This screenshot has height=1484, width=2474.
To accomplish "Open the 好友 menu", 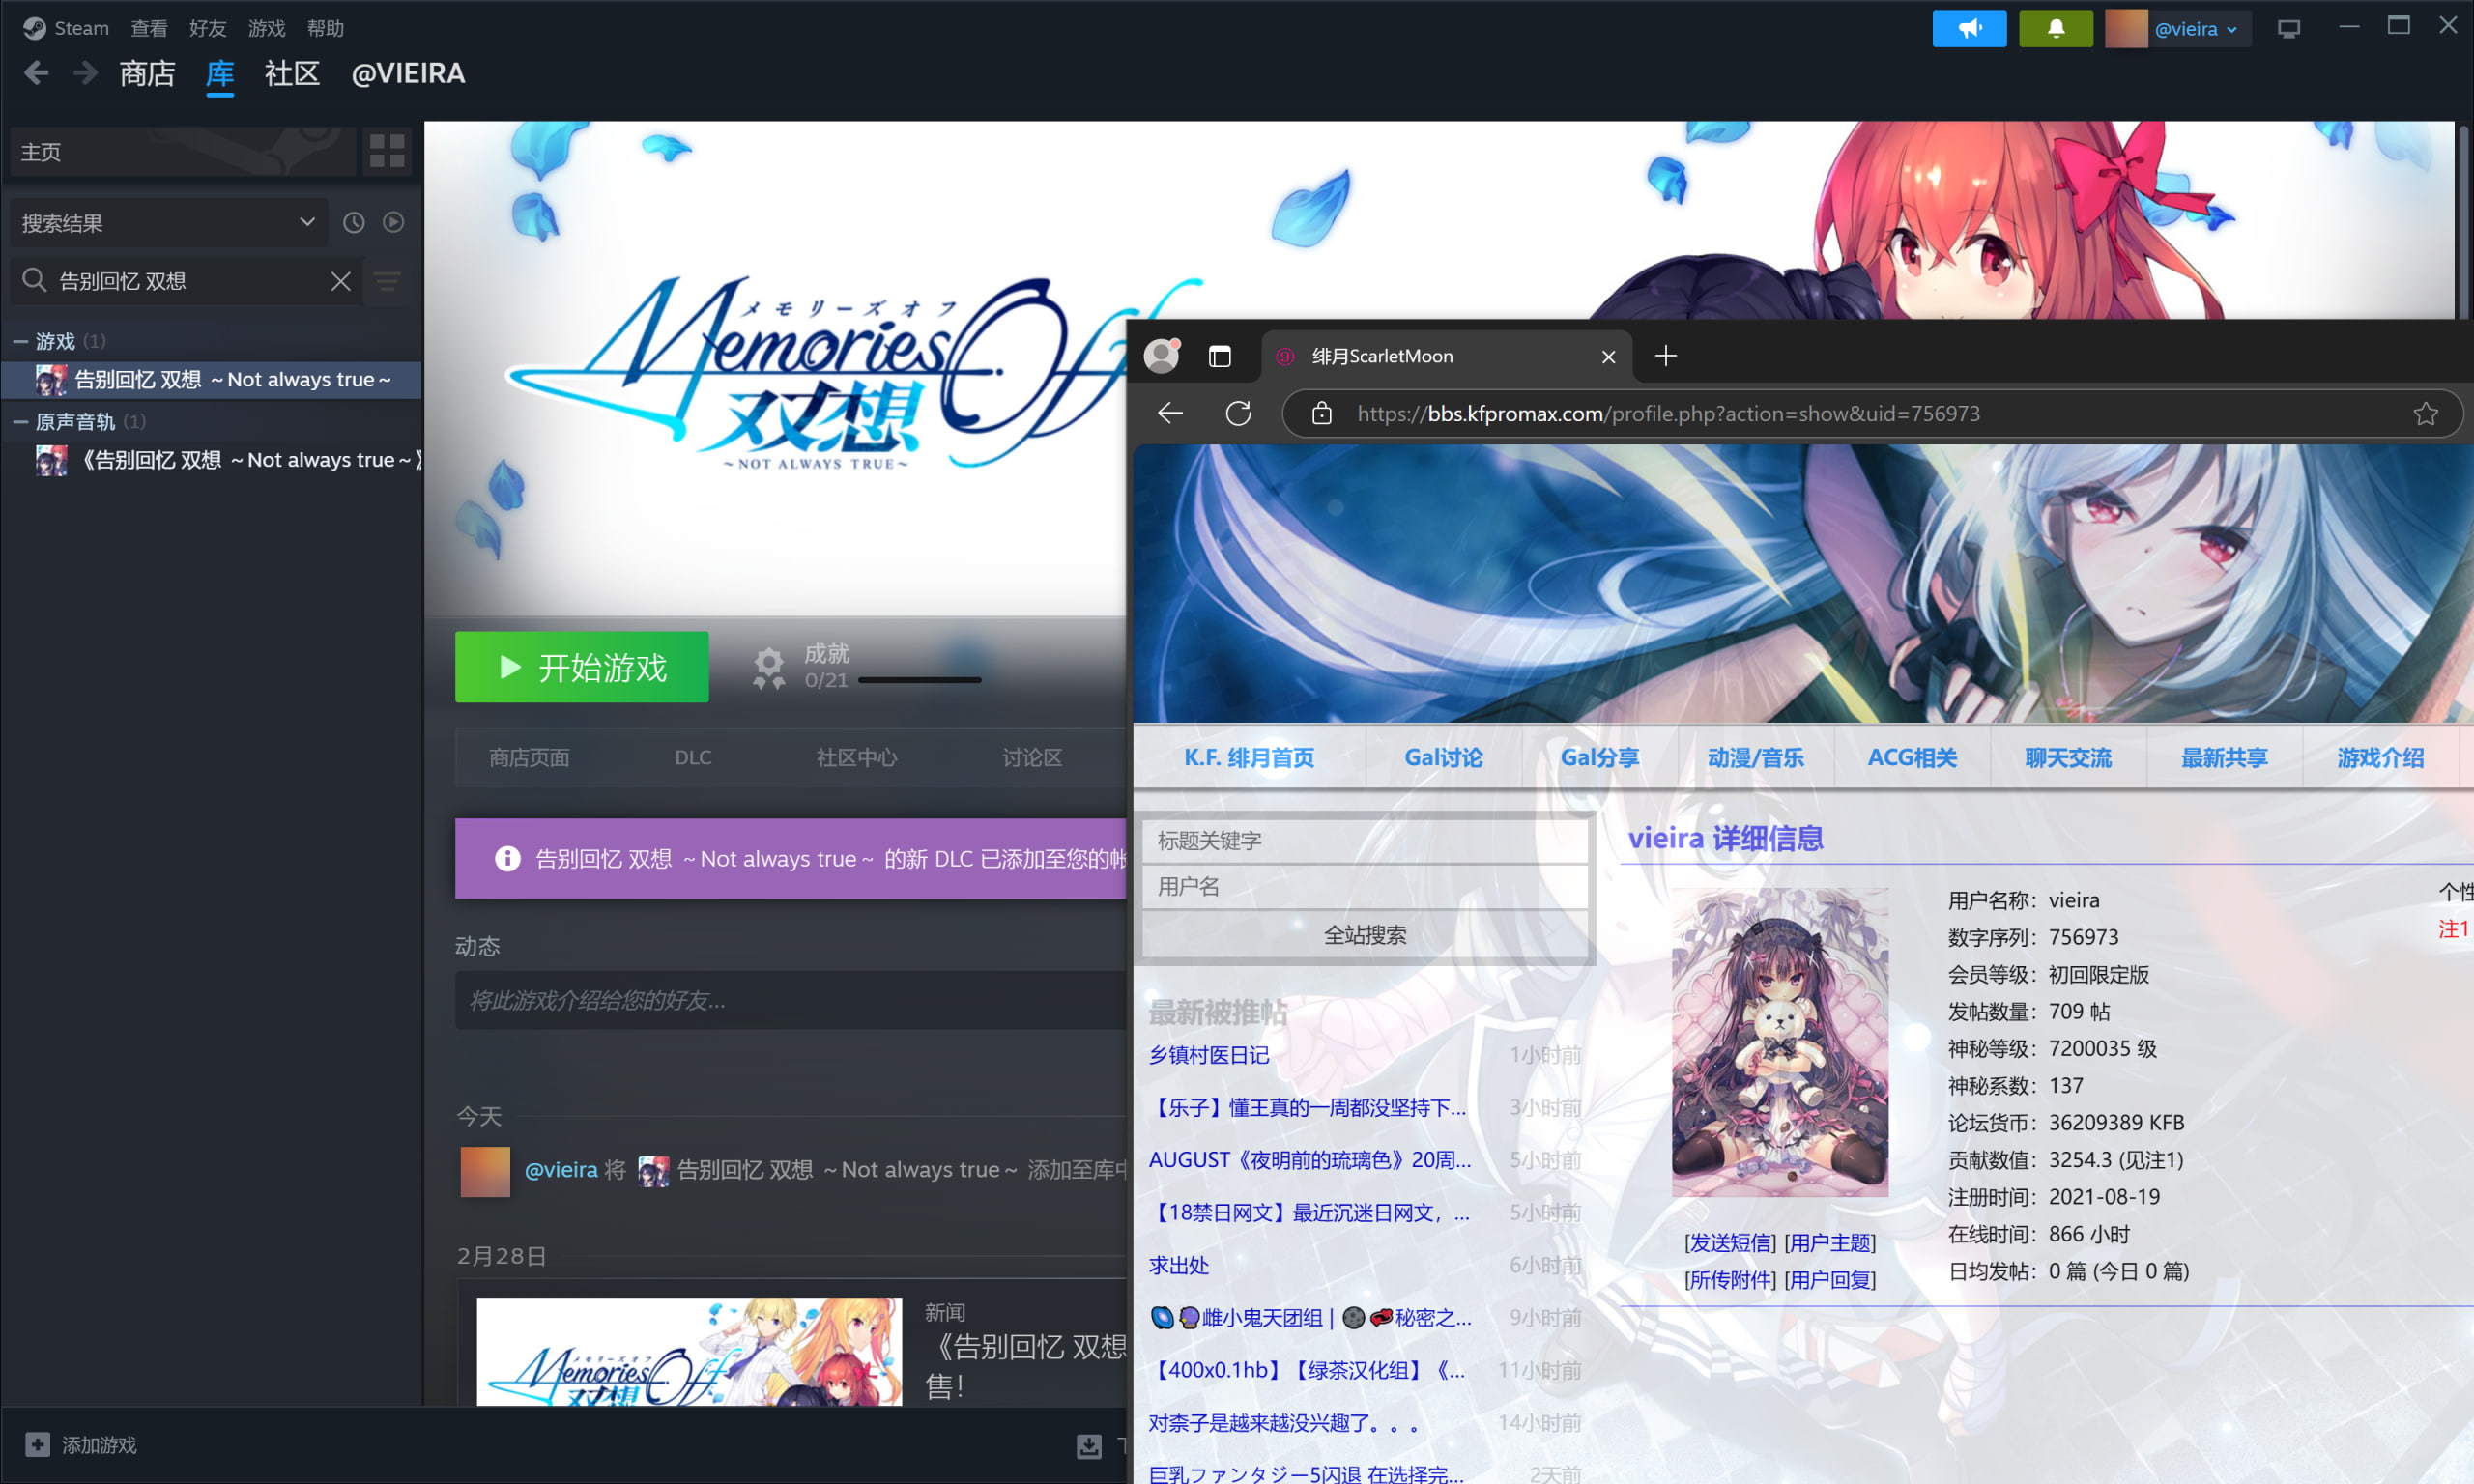I will coord(207,28).
